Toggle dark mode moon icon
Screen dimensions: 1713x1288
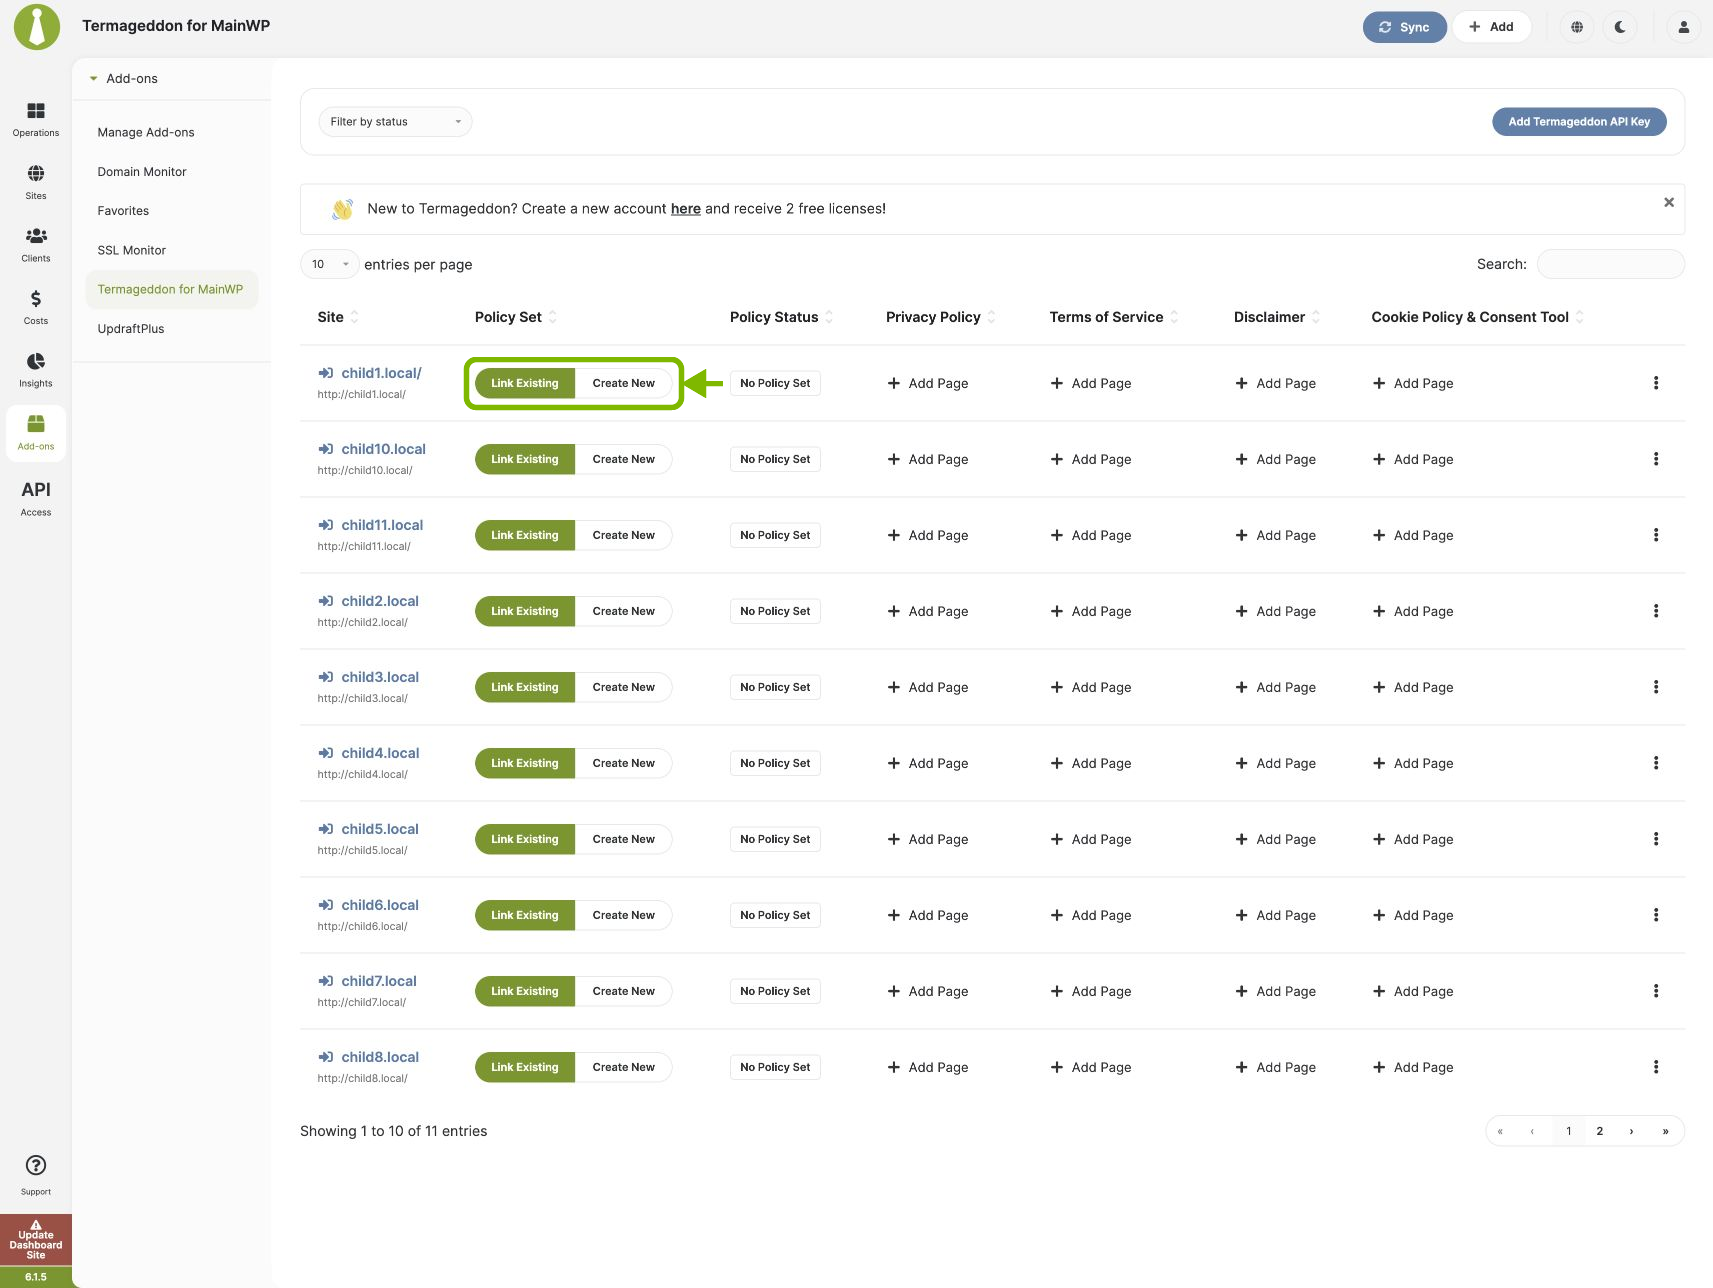click(1620, 27)
